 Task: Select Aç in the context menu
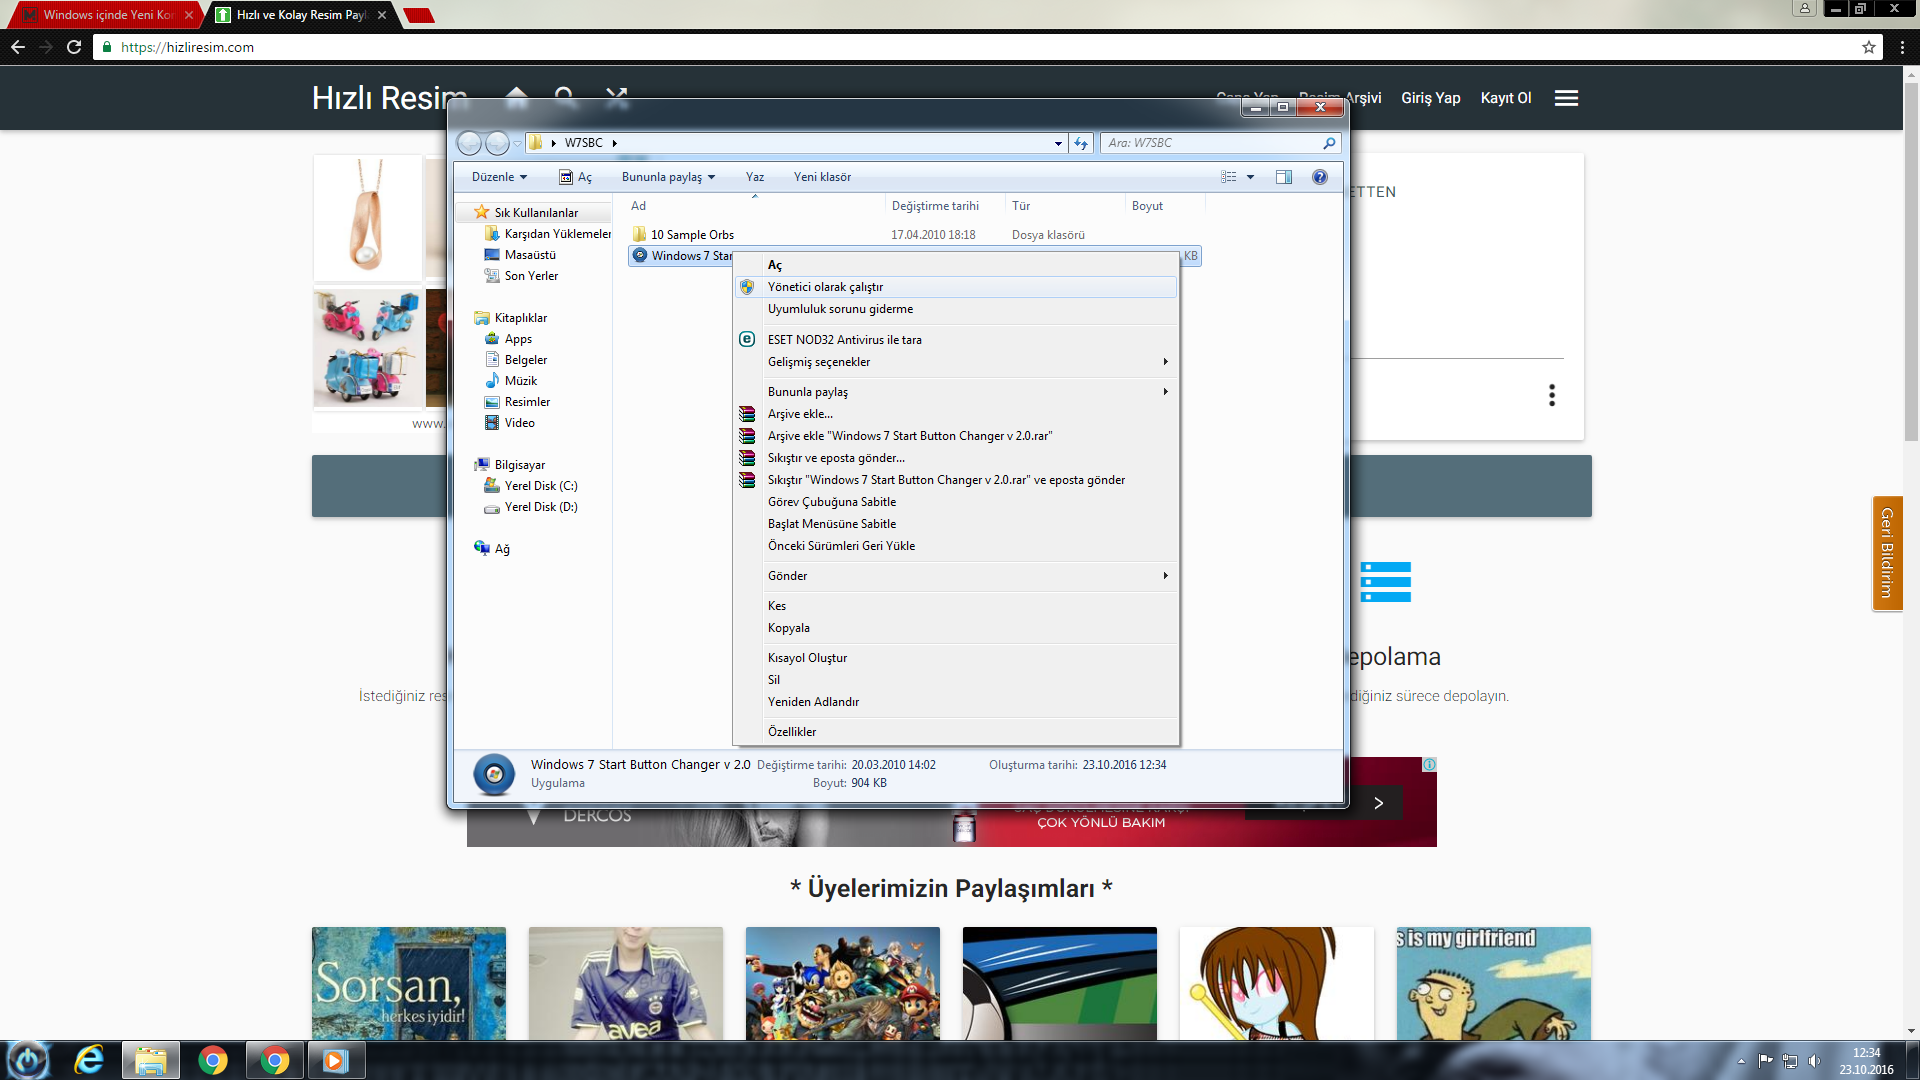click(x=956, y=265)
